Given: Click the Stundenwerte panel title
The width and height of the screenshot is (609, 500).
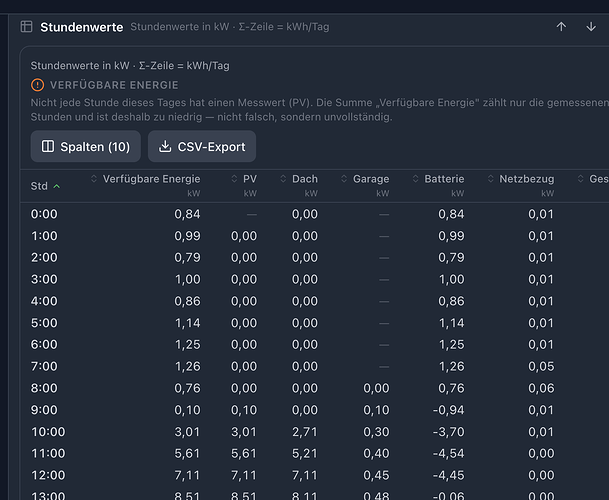Looking at the screenshot, I should (82, 27).
